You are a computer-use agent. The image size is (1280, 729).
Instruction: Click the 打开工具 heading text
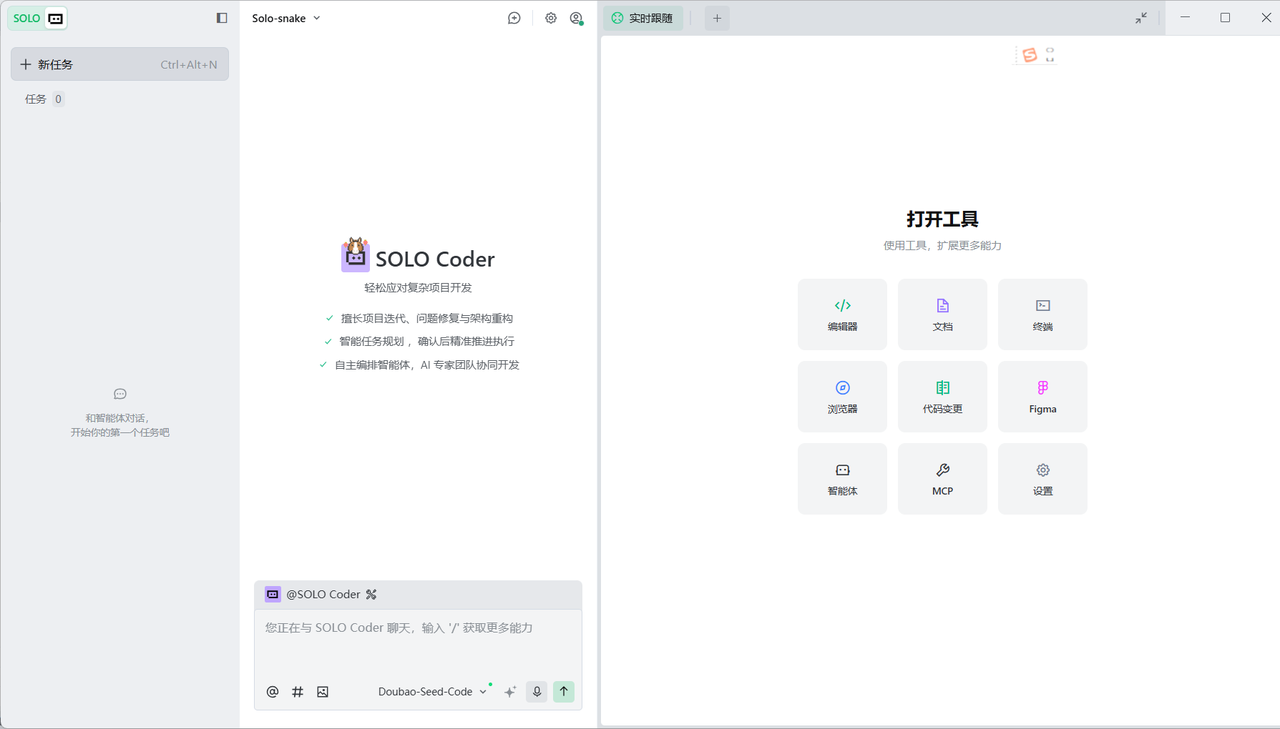[x=942, y=219]
